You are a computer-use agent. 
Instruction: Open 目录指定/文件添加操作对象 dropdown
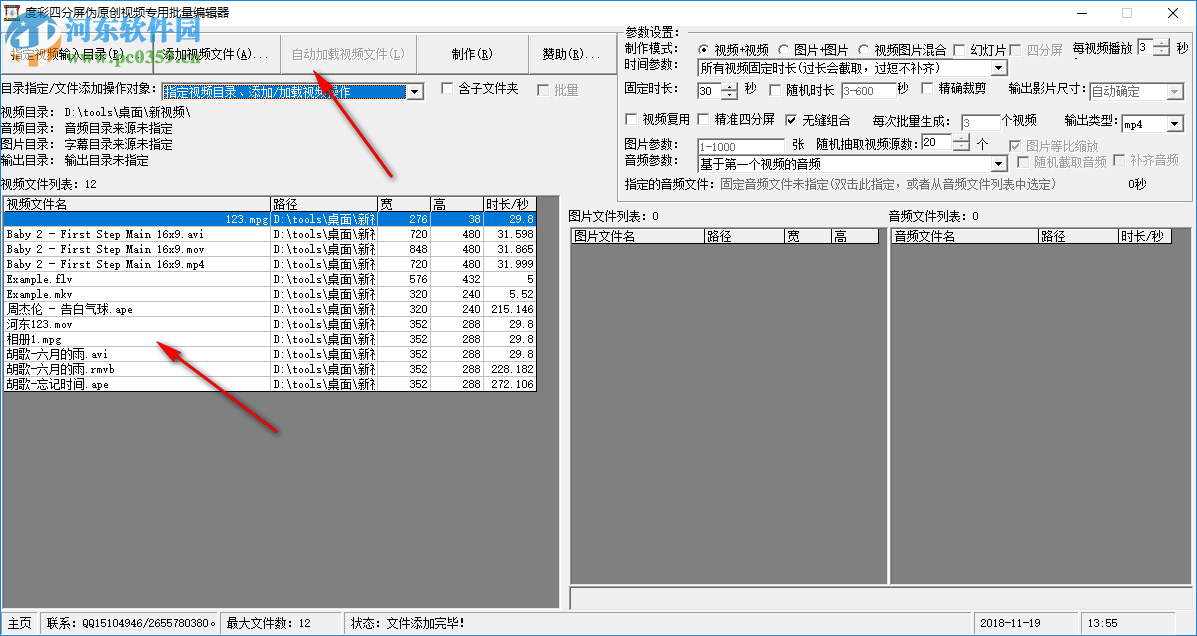[415, 92]
